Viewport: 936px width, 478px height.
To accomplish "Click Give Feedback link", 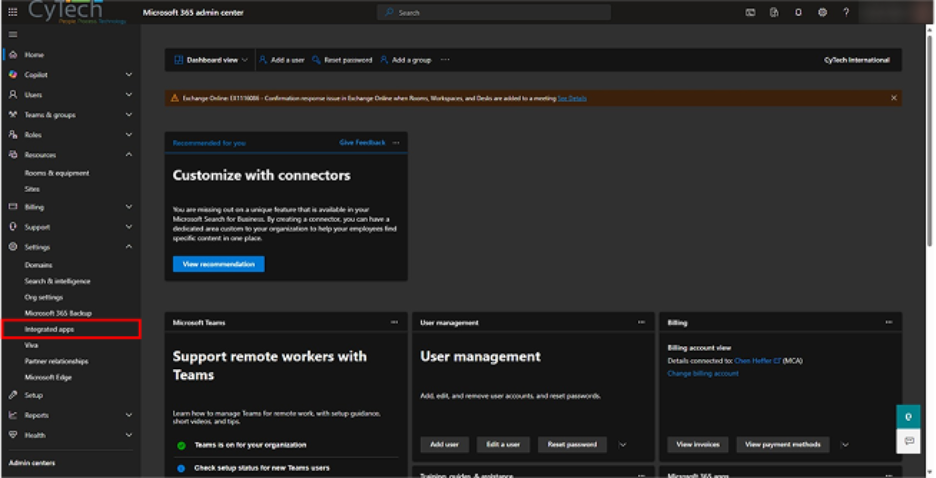I will pyautogui.click(x=362, y=143).
